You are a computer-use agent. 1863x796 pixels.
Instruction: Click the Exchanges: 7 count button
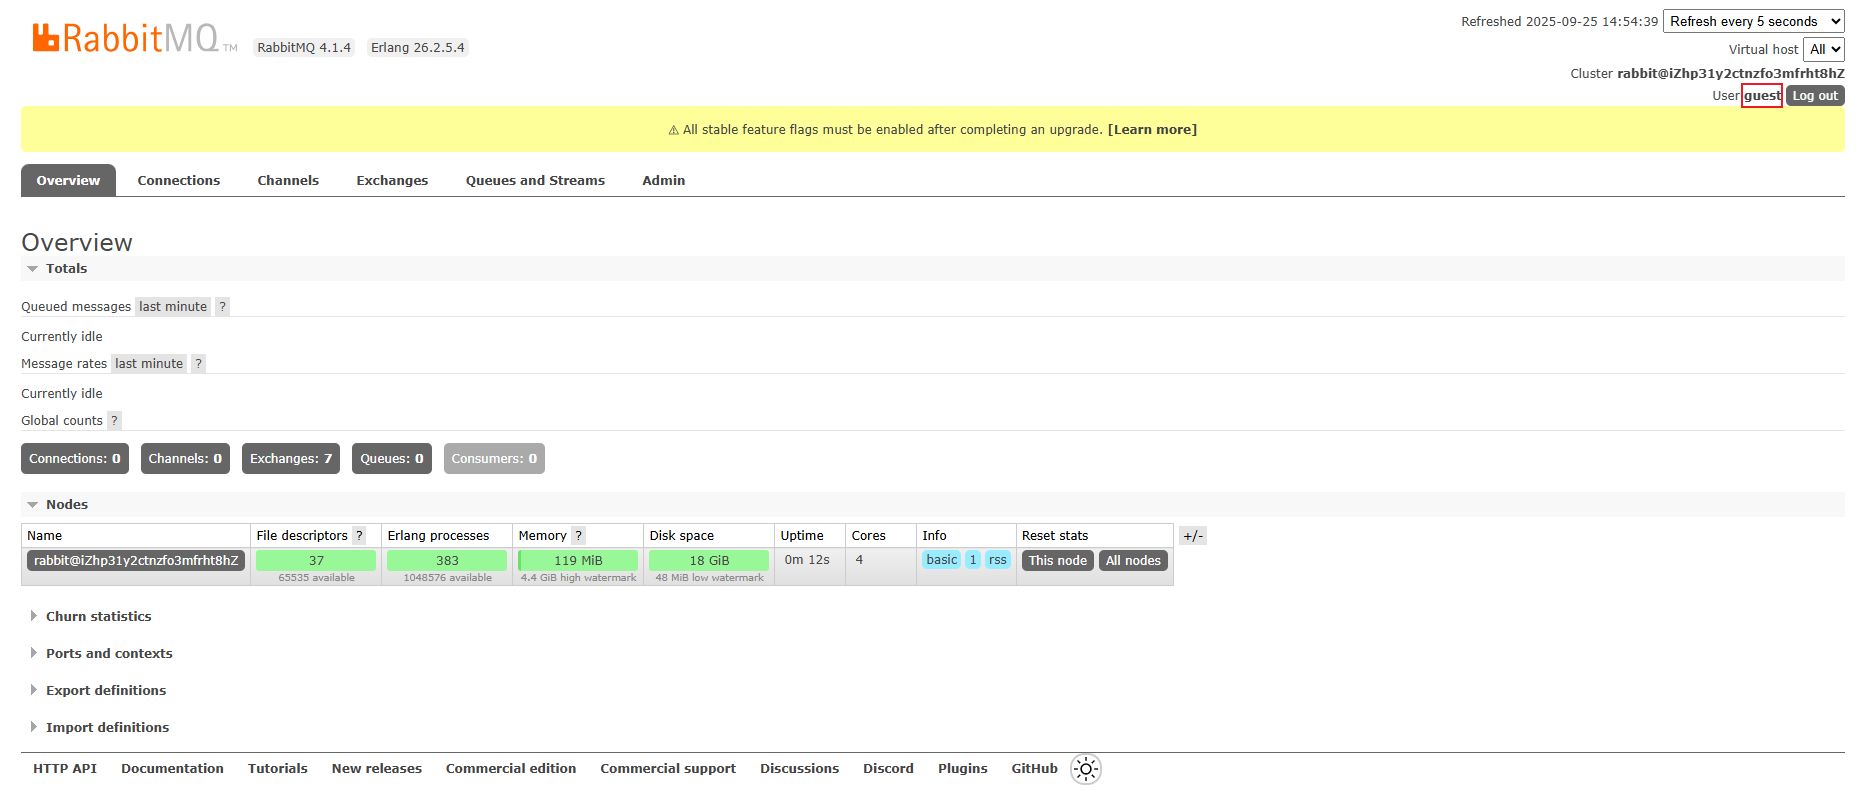[x=291, y=459]
